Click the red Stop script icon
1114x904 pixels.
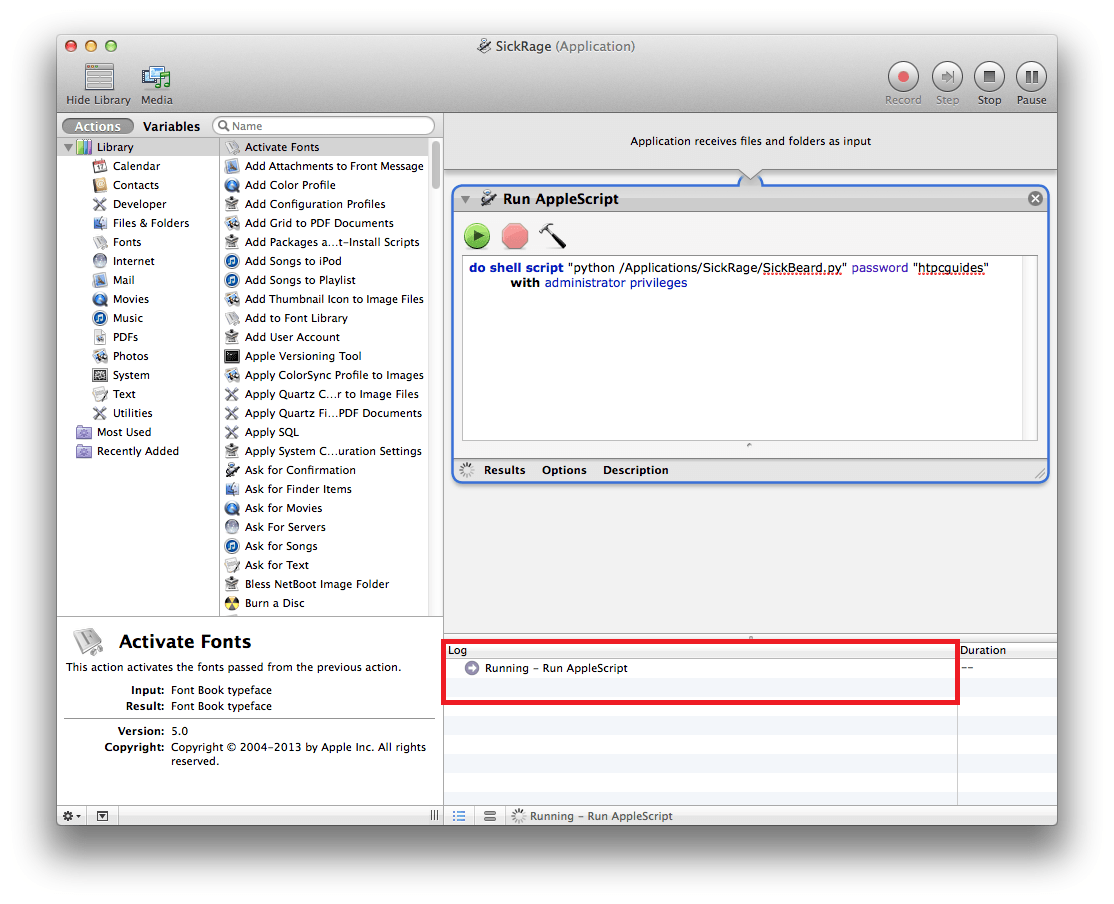click(x=514, y=236)
